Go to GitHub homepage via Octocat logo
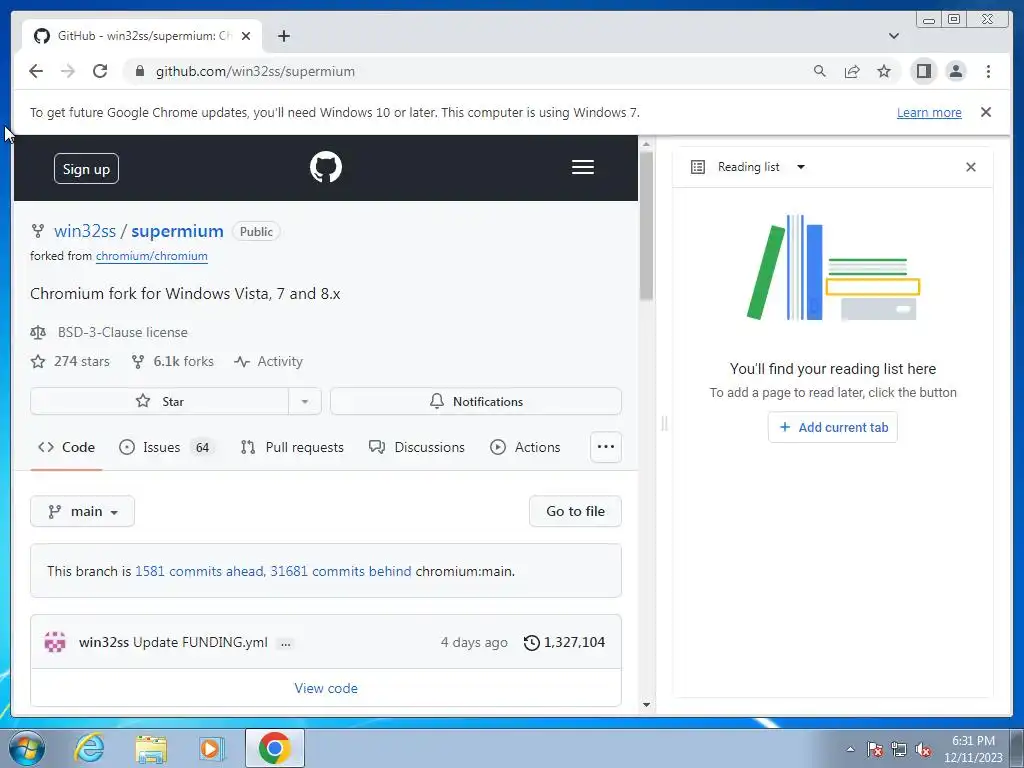1024x768 pixels. [326, 167]
